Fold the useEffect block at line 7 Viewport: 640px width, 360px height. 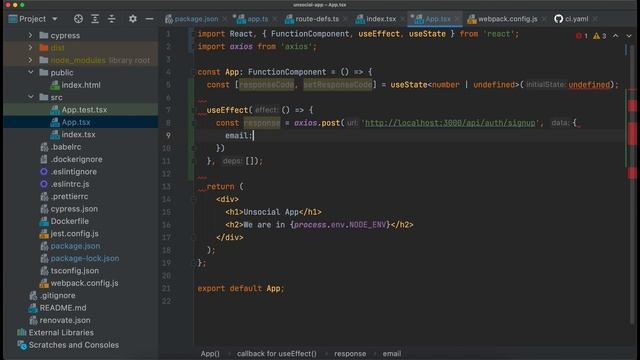[x=195, y=110]
